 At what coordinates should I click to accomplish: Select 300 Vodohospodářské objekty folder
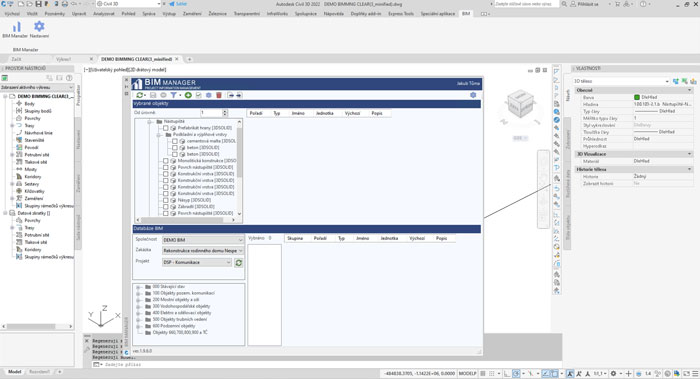pyautogui.click(x=181, y=307)
